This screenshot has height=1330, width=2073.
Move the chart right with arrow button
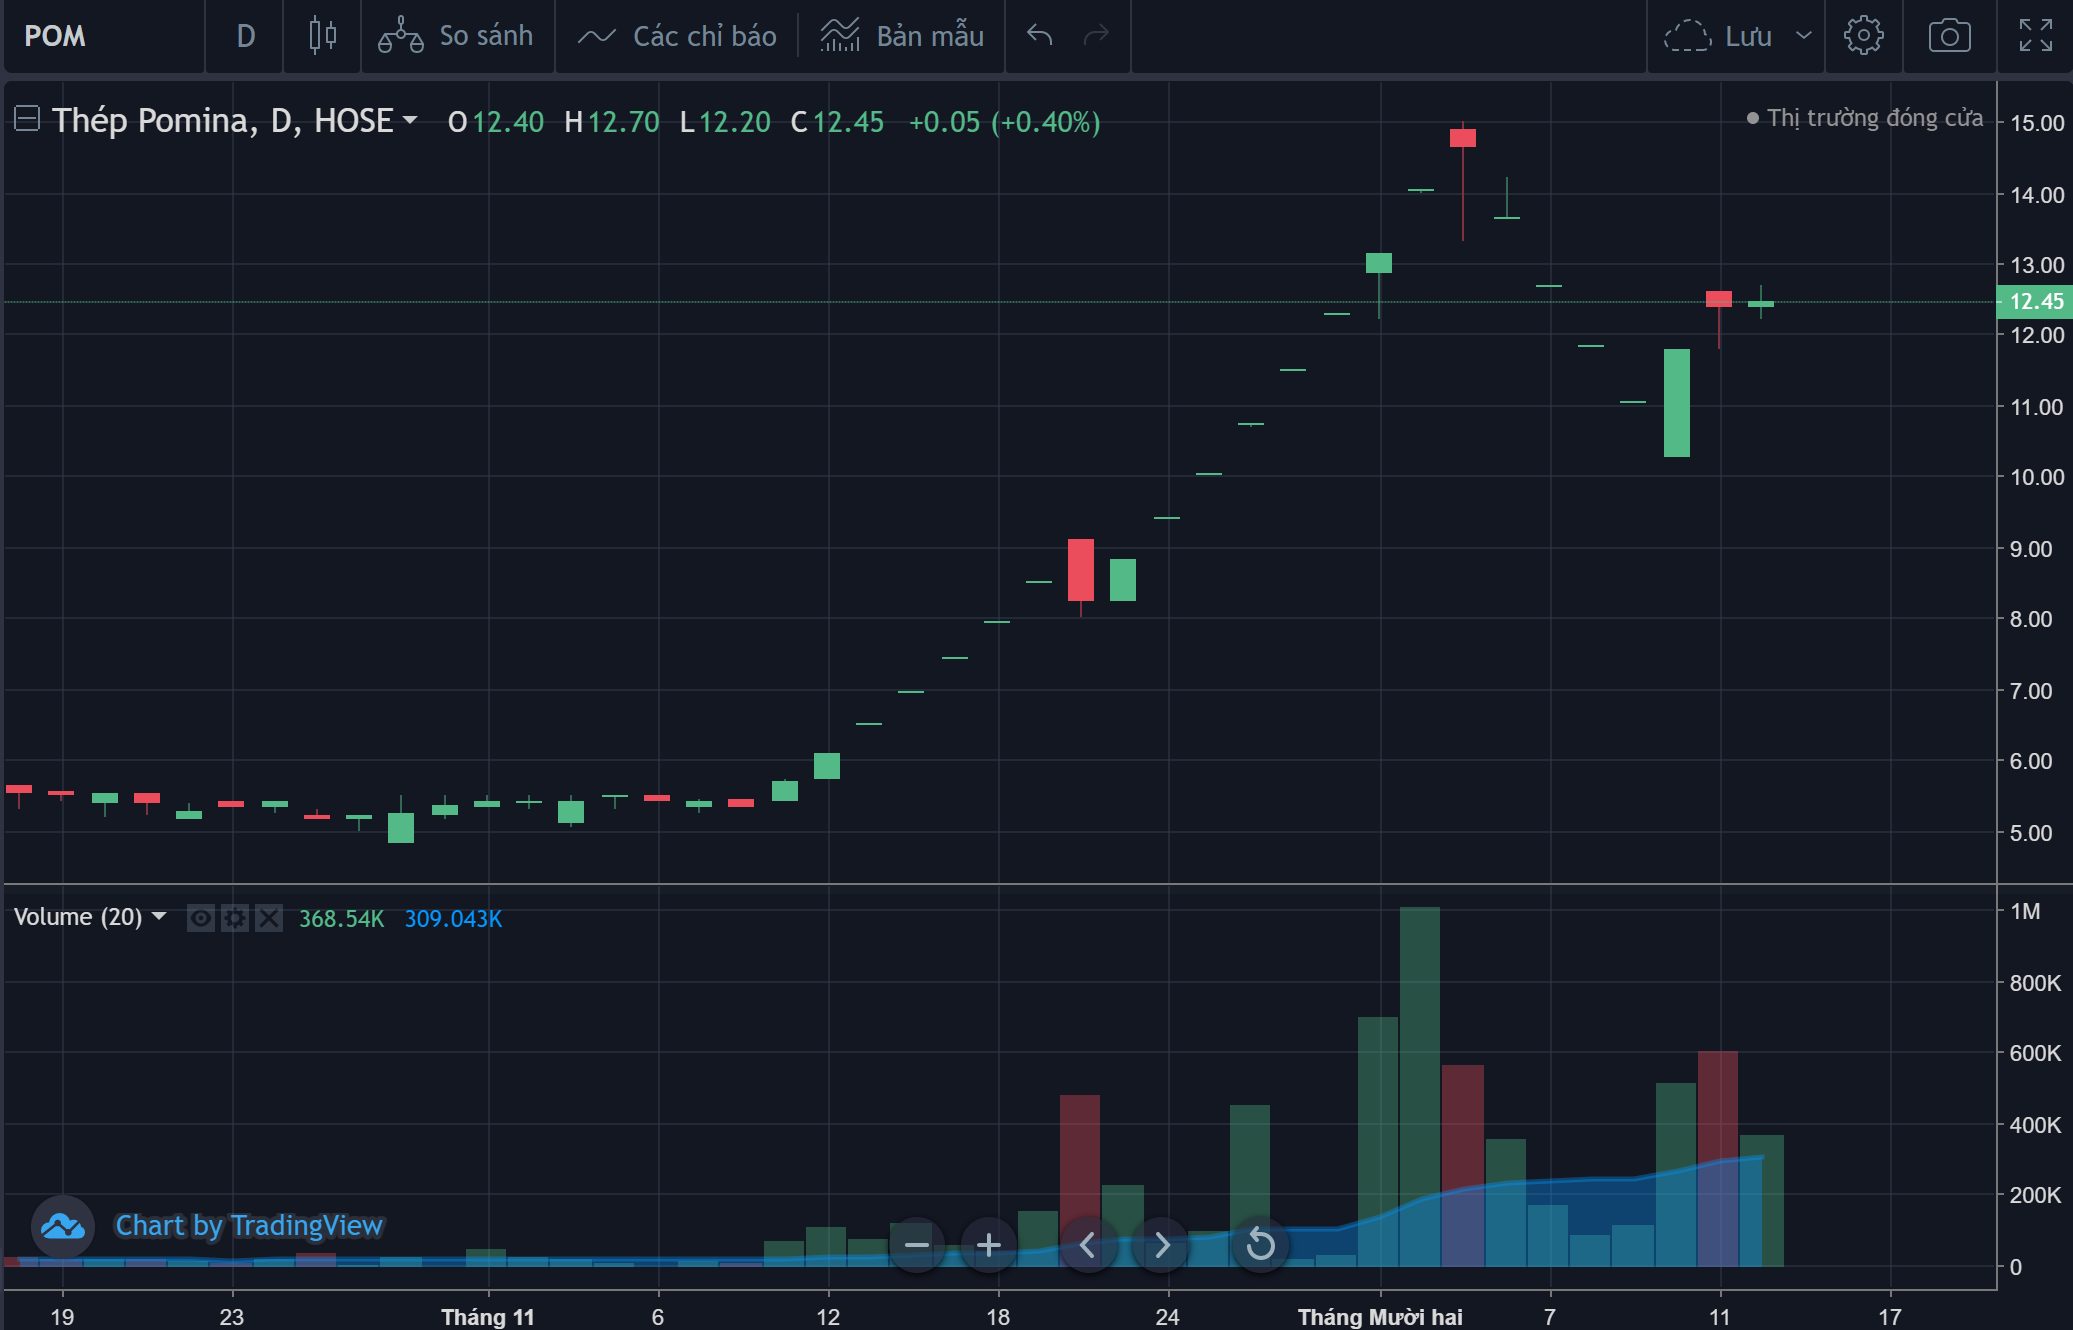point(1161,1245)
